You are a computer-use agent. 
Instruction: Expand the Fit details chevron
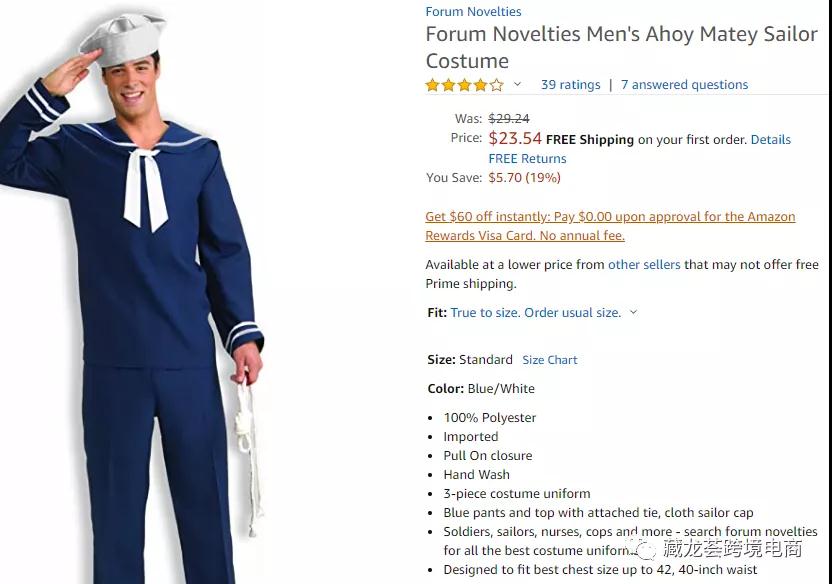pyautogui.click(x=633, y=313)
